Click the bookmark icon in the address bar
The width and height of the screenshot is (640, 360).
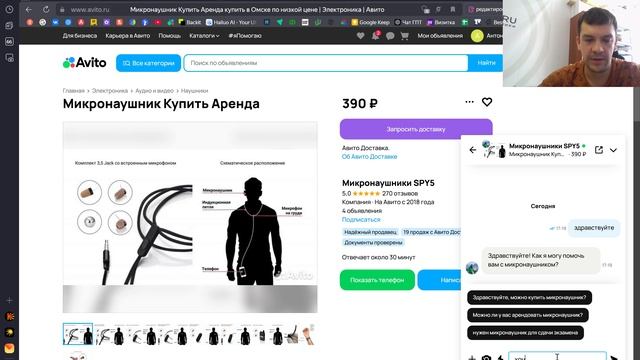[453, 9]
